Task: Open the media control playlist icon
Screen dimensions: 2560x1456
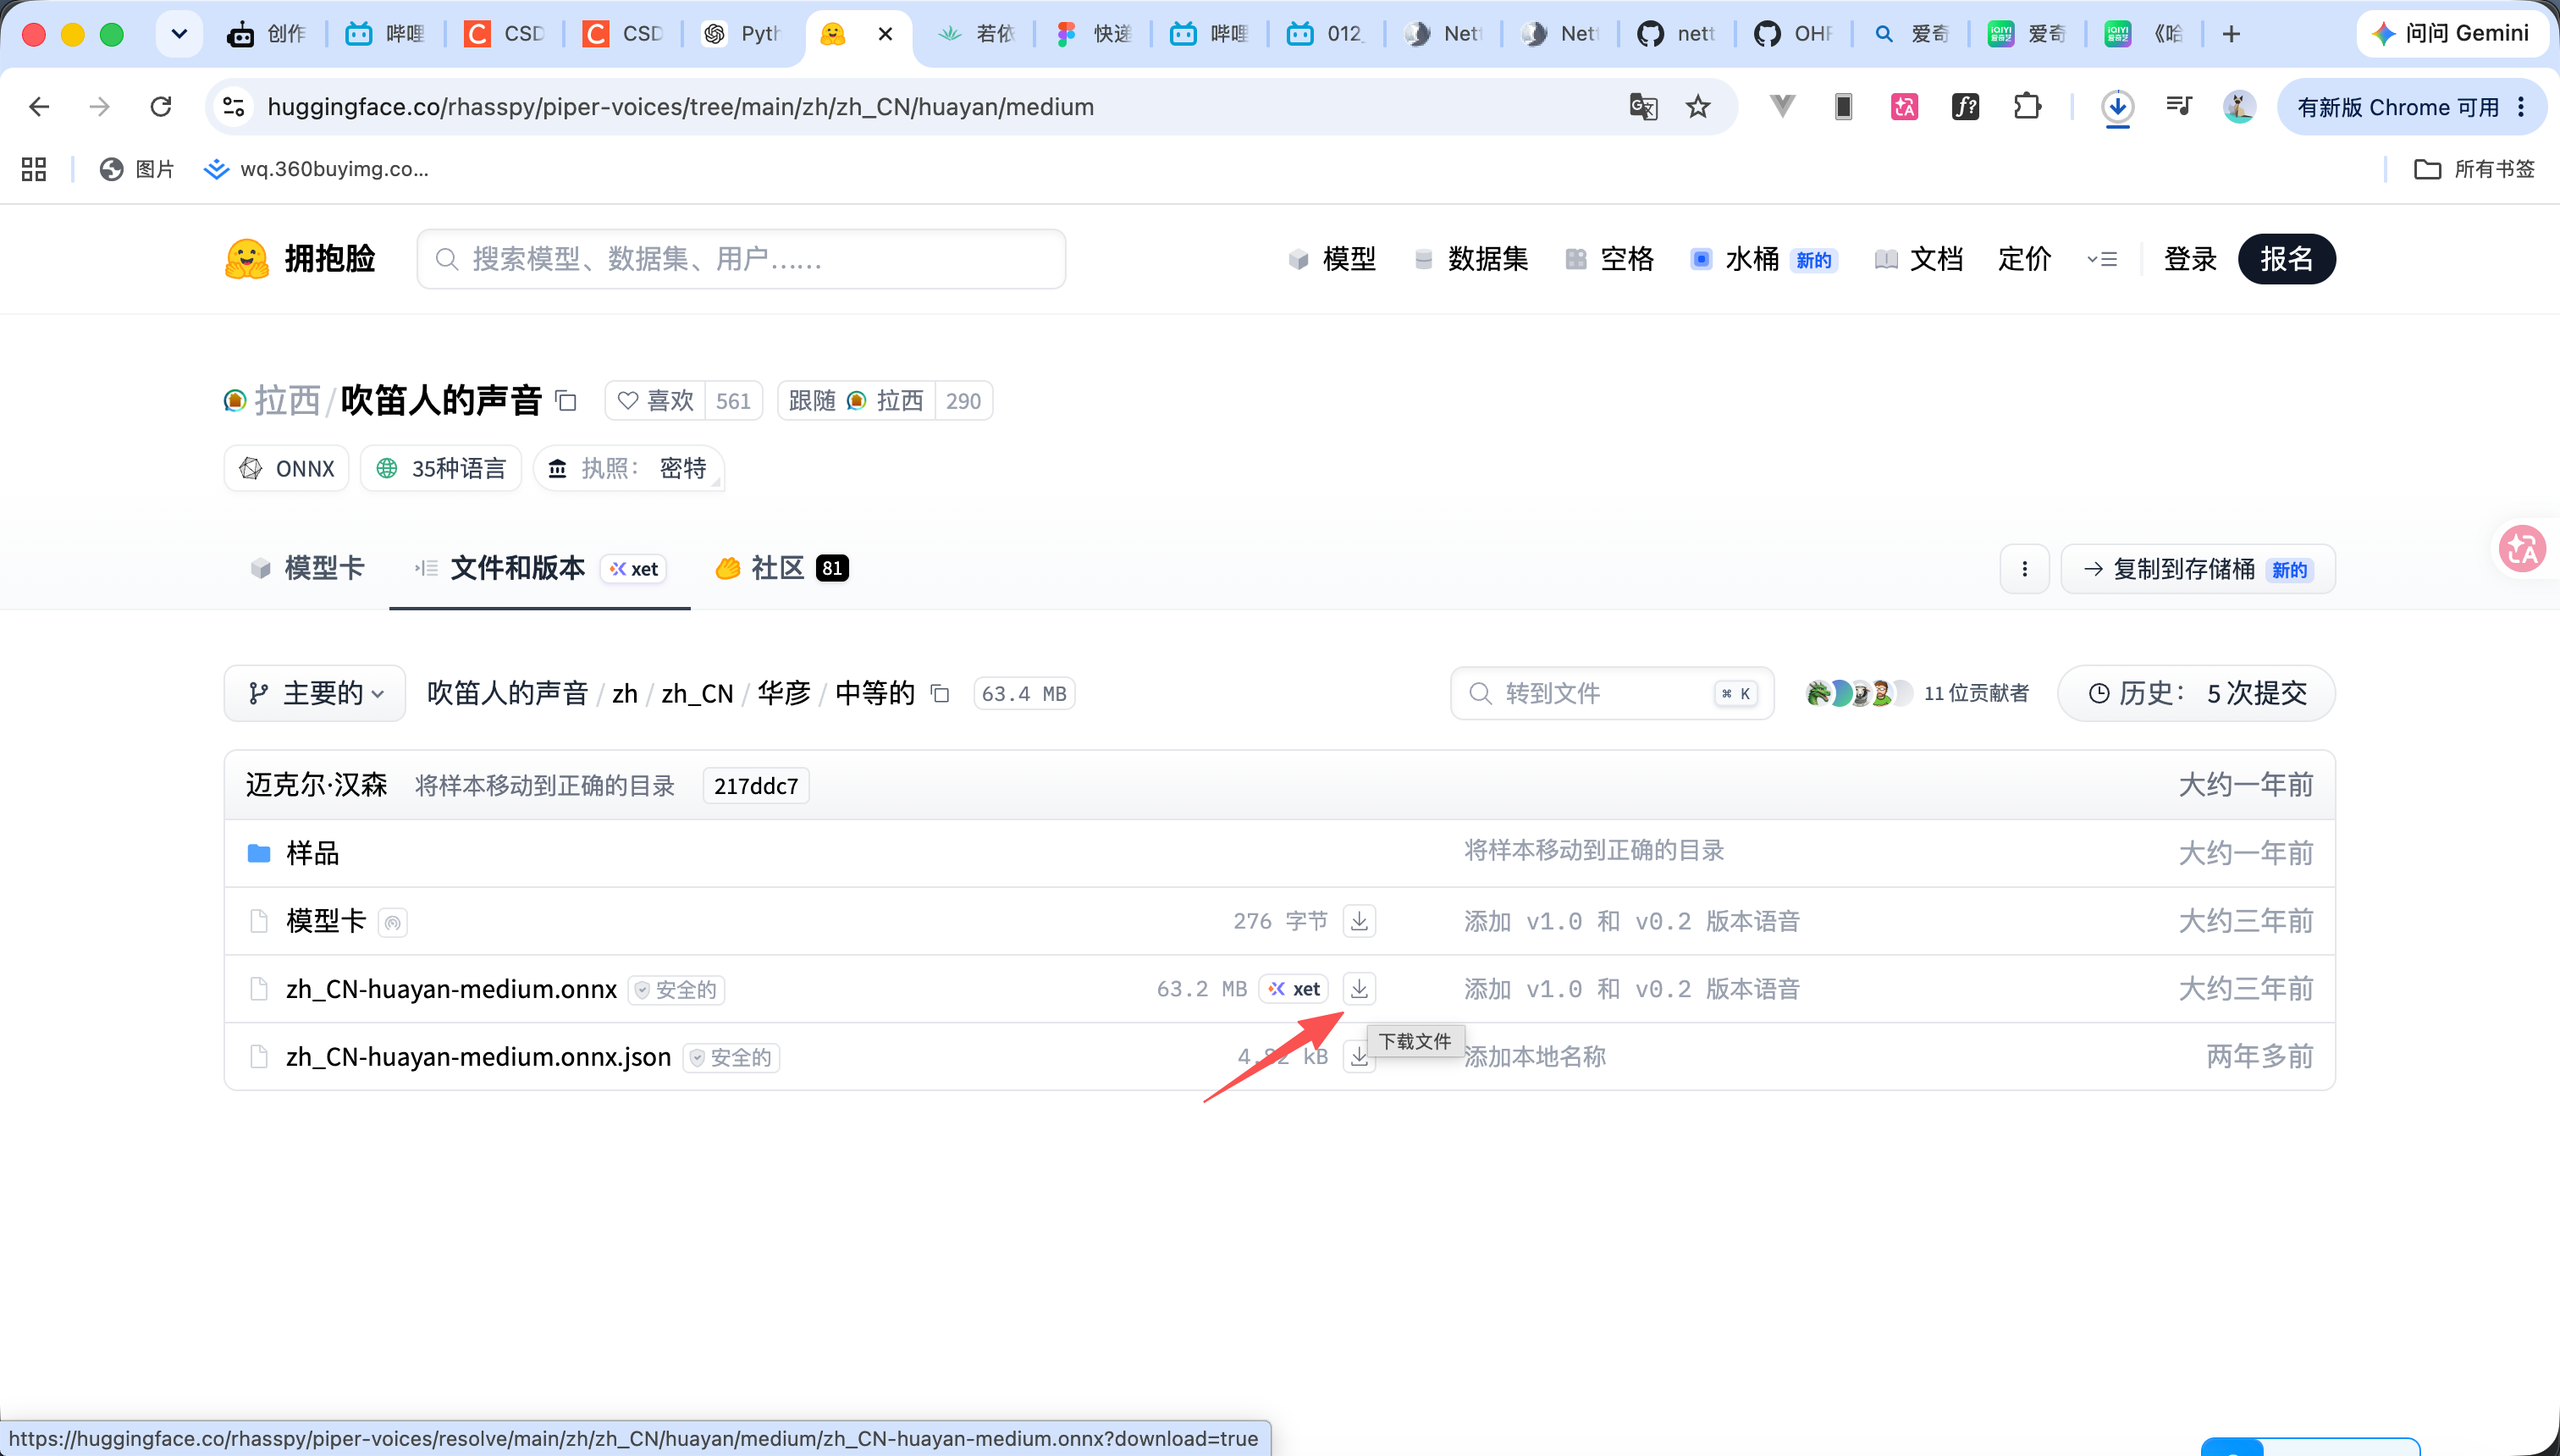Action: coord(2179,106)
